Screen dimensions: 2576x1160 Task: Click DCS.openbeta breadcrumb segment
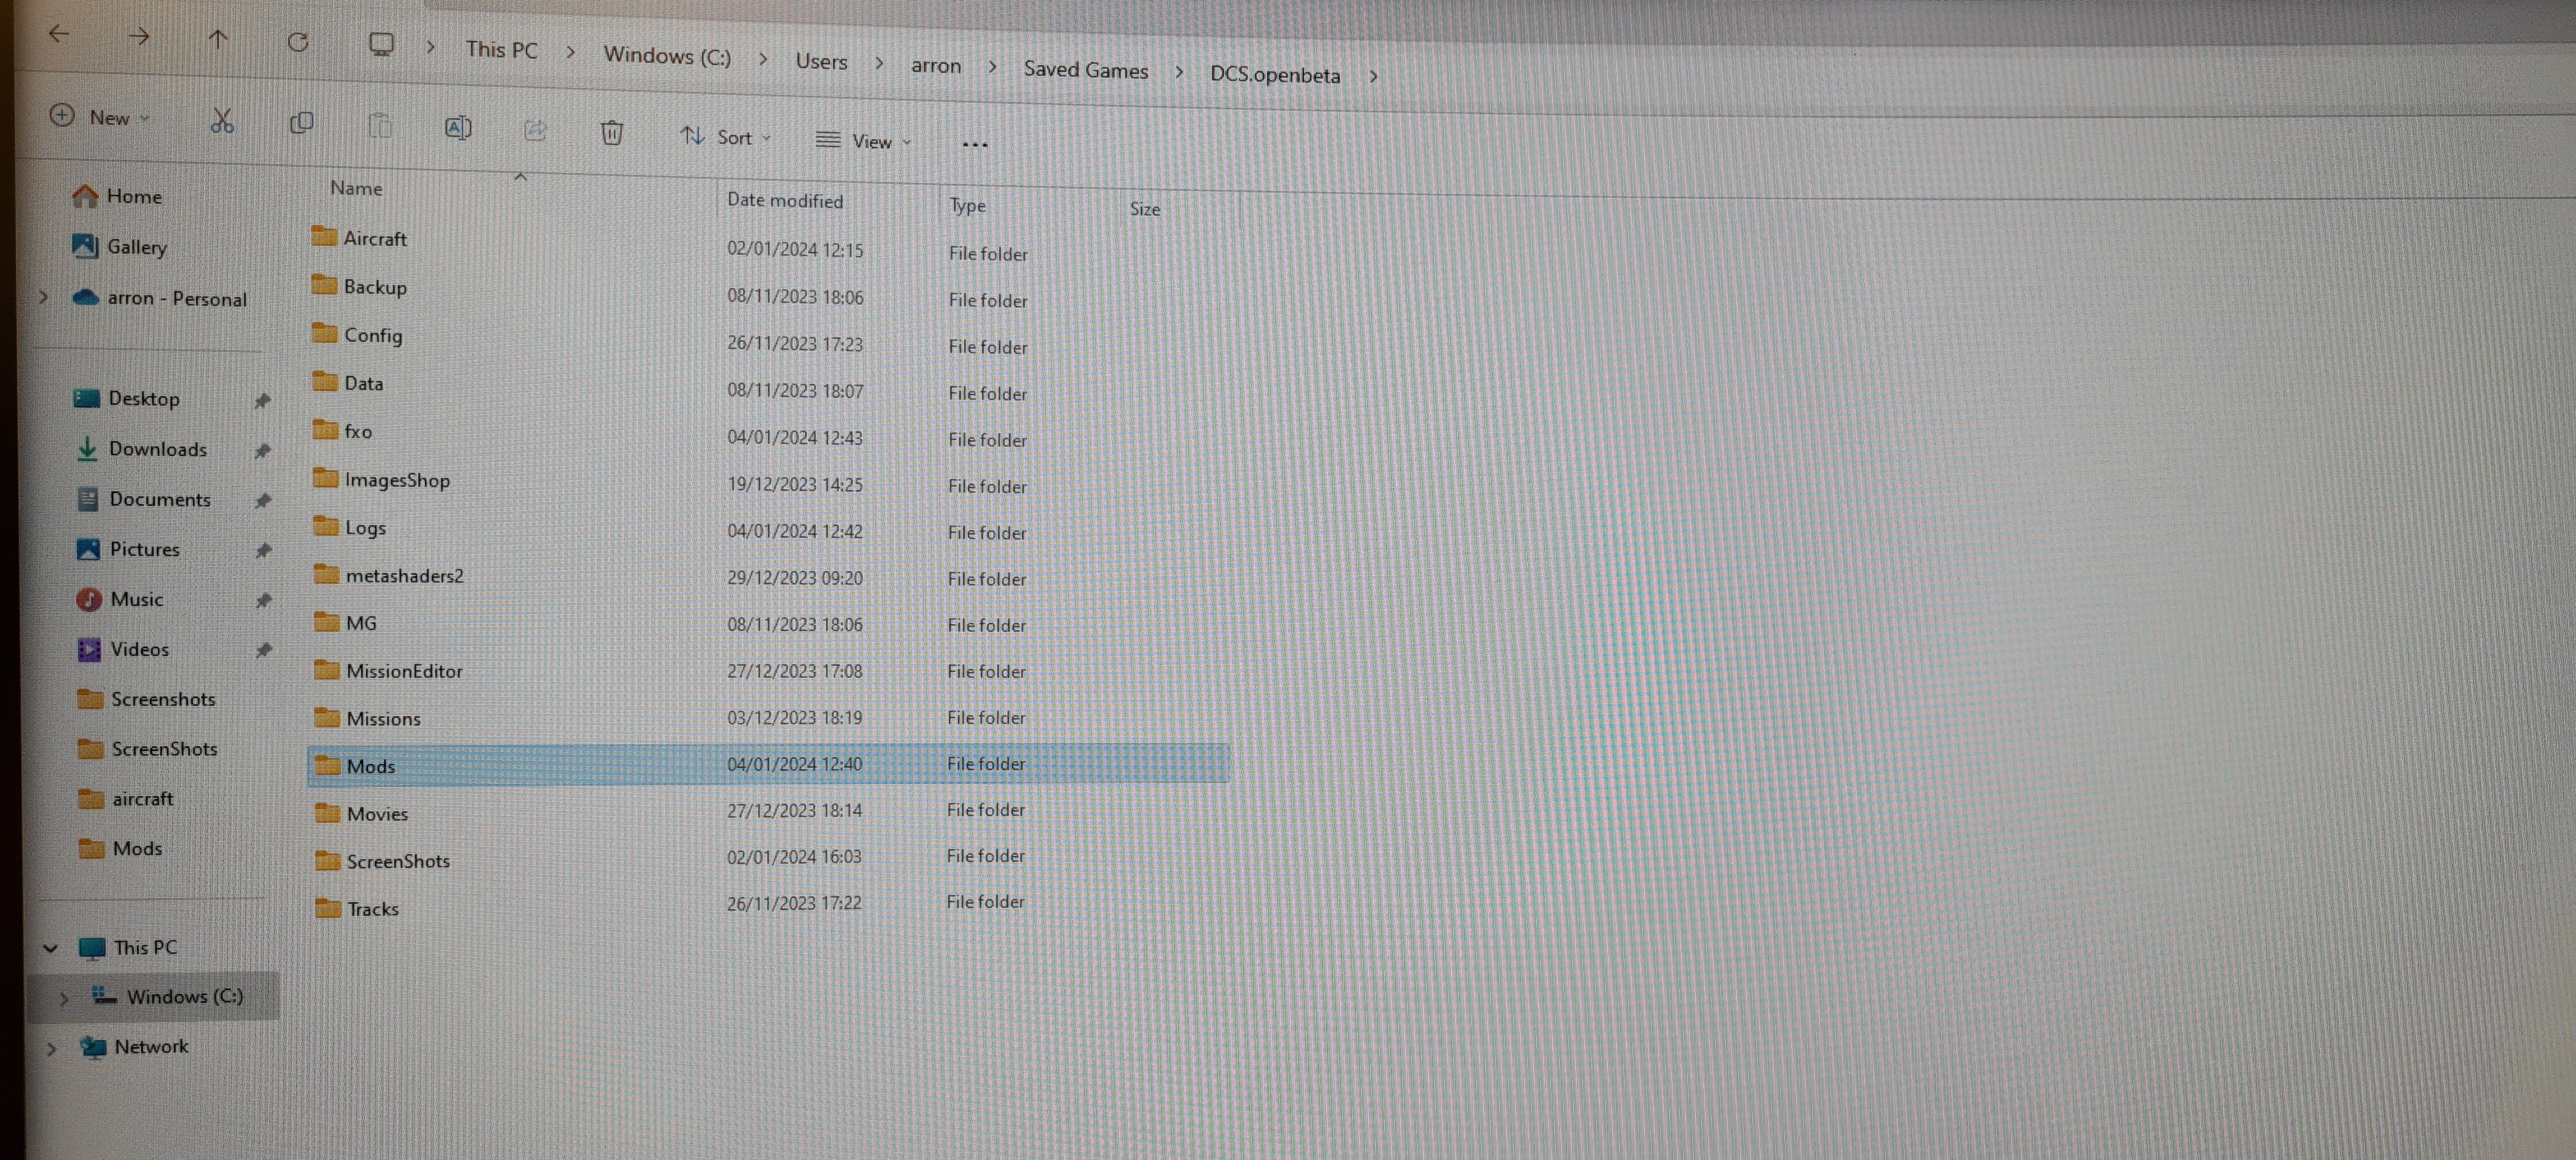pos(1275,75)
